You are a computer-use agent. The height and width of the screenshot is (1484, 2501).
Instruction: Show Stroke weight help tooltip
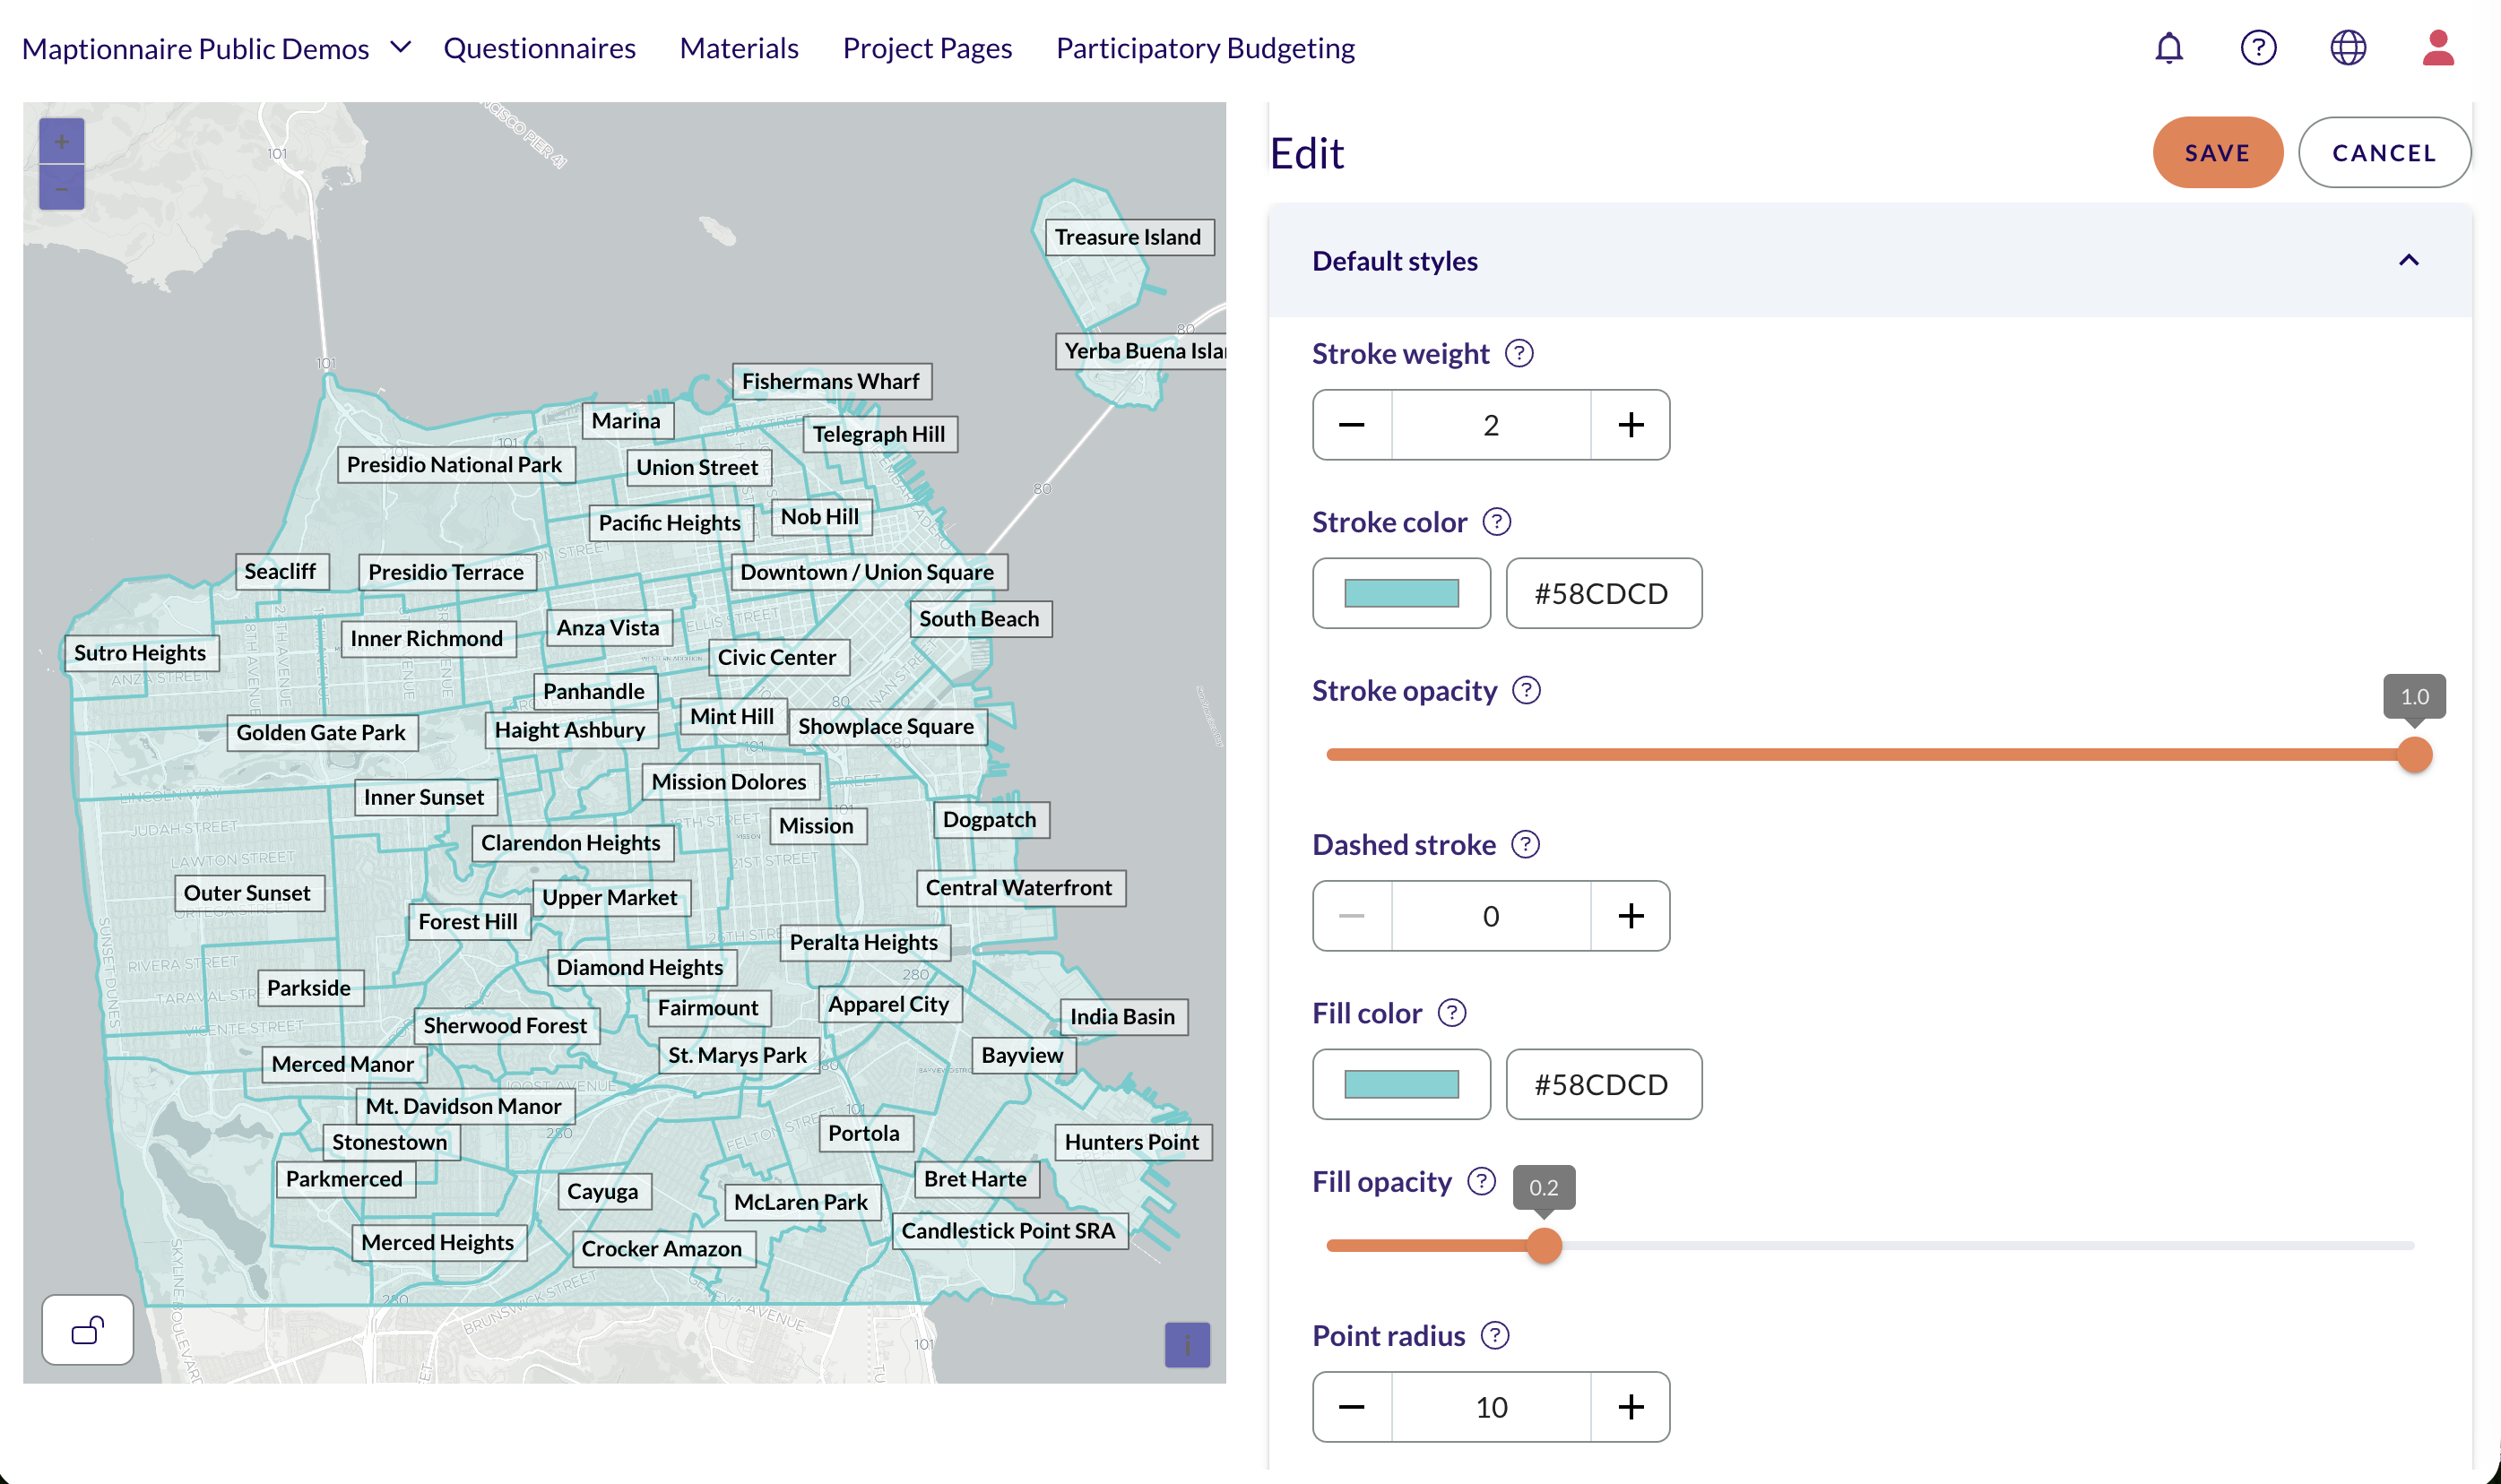point(1519,354)
